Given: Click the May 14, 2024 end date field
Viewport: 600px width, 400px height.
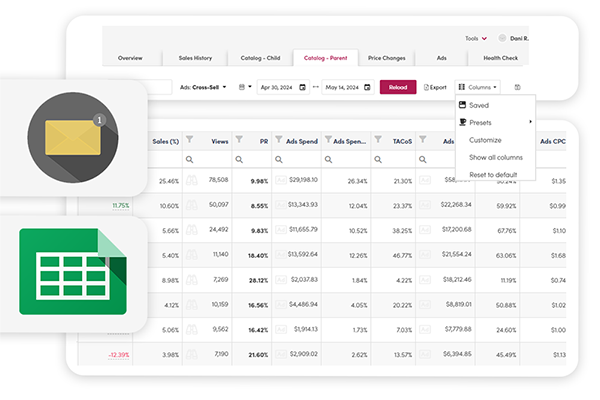Looking at the screenshot, I should coord(348,87).
